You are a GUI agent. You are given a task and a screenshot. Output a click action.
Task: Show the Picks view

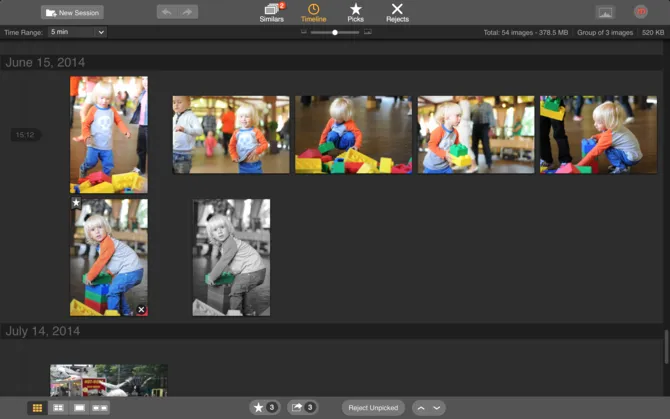click(355, 12)
